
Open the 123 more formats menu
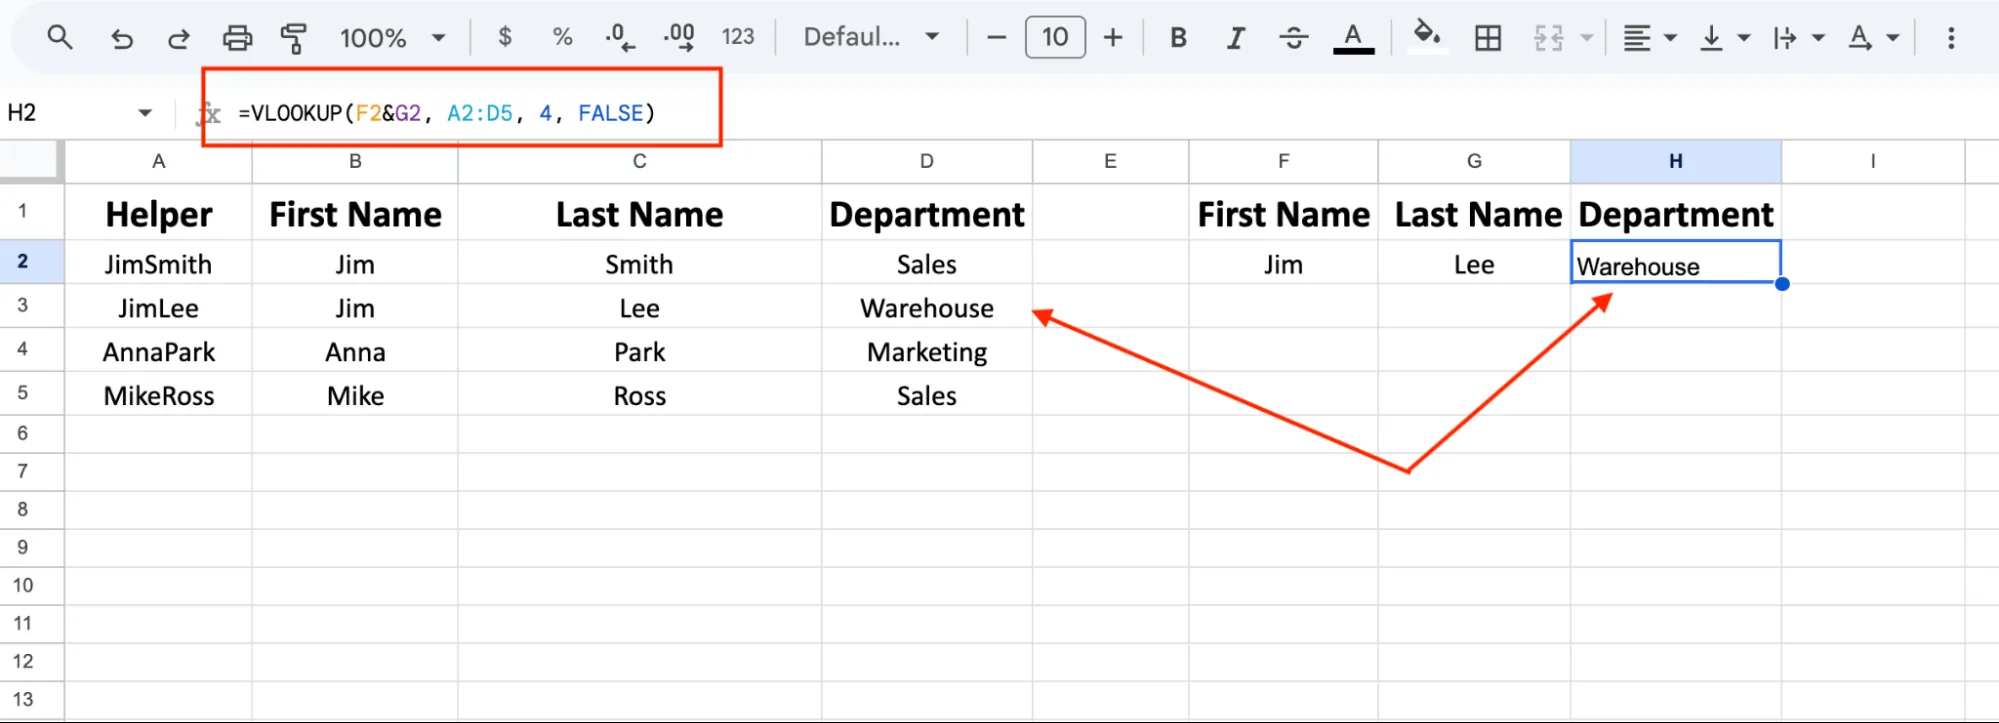[738, 37]
